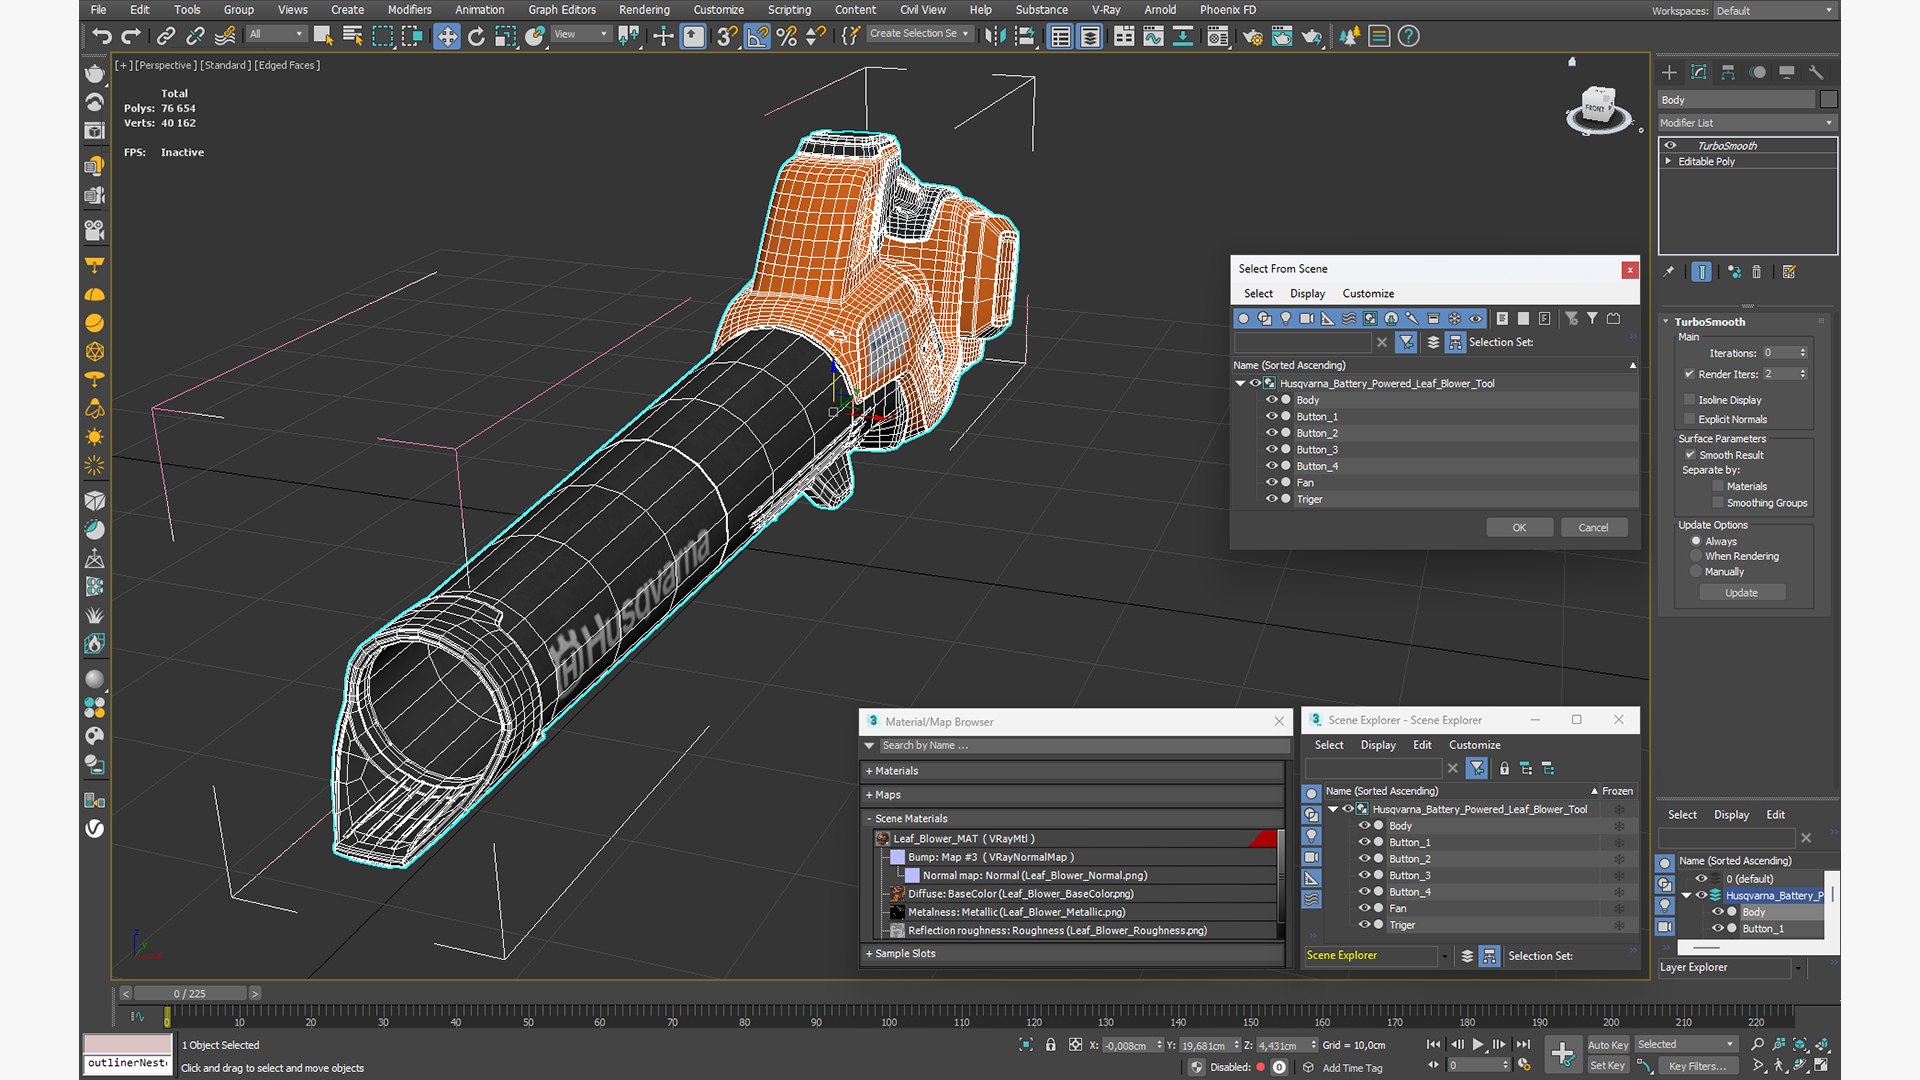The height and width of the screenshot is (1080, 1920).
Task: Click the Zoom magnifier in navigation controls
Action: point(1757,1045)
